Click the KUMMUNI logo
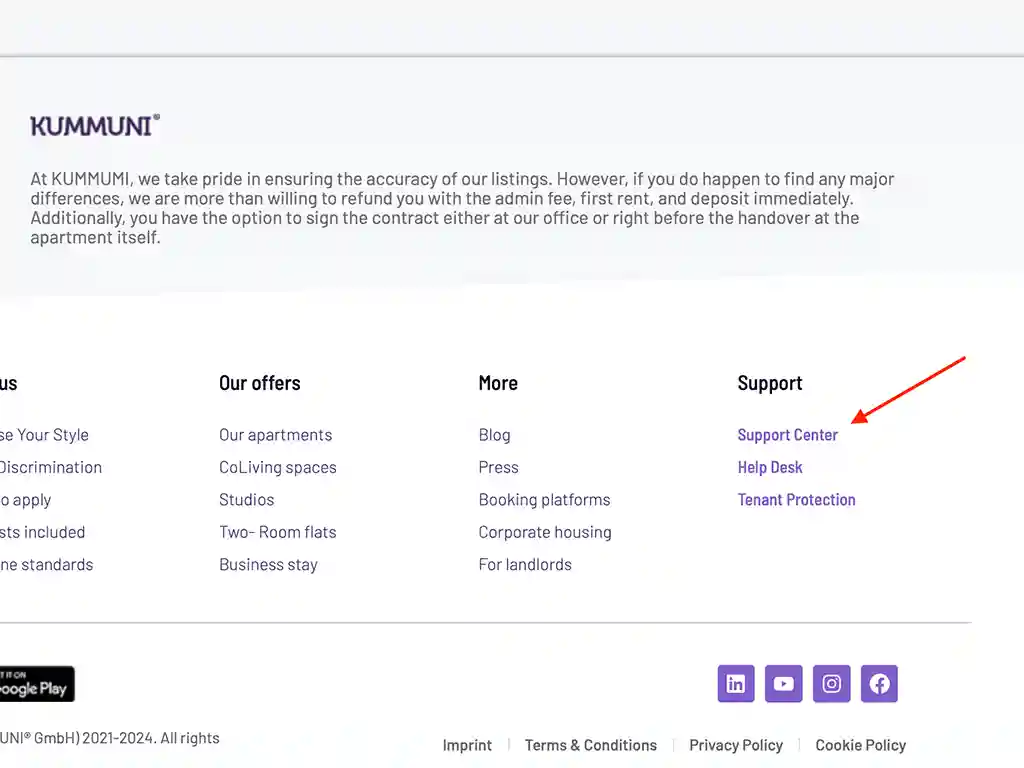This screenshot has height=768, width=1024. coord(95,126)
